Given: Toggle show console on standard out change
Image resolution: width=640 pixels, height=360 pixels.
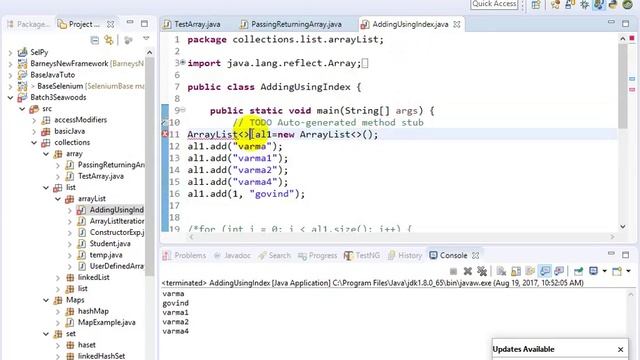Looking at the screenshot, I should 544,271.
